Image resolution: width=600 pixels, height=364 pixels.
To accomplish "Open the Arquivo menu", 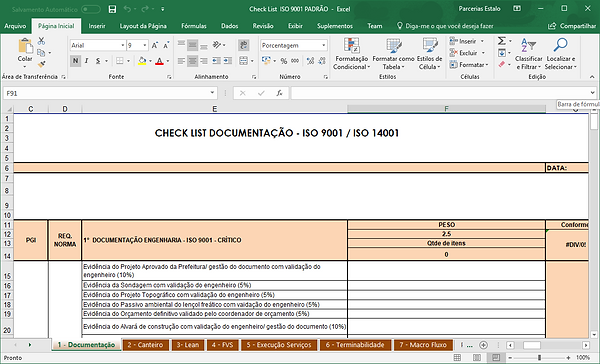I will coord(15,26).
